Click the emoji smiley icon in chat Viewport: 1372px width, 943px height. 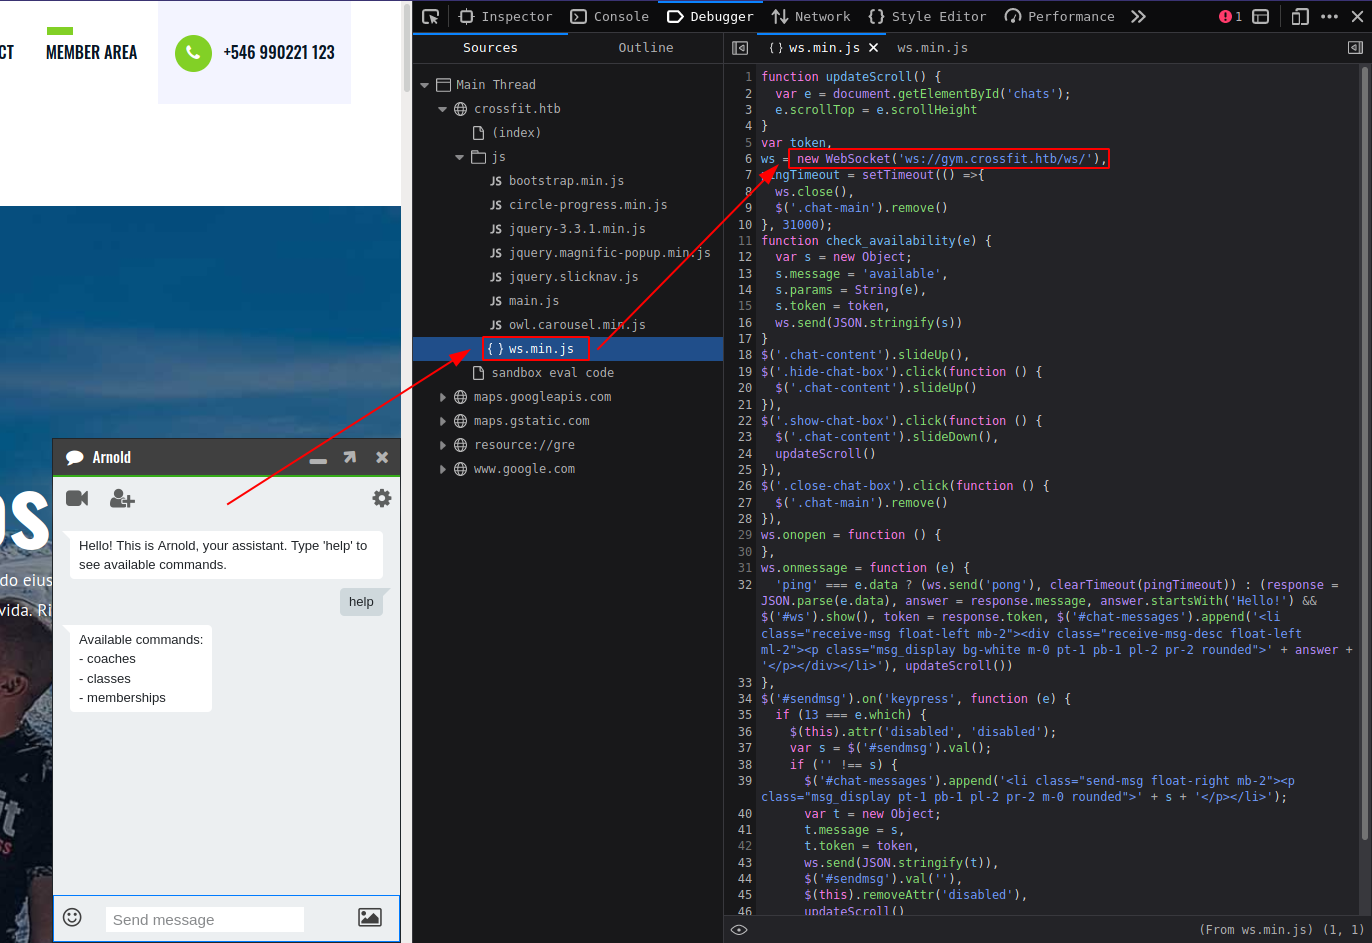[72, 917]
